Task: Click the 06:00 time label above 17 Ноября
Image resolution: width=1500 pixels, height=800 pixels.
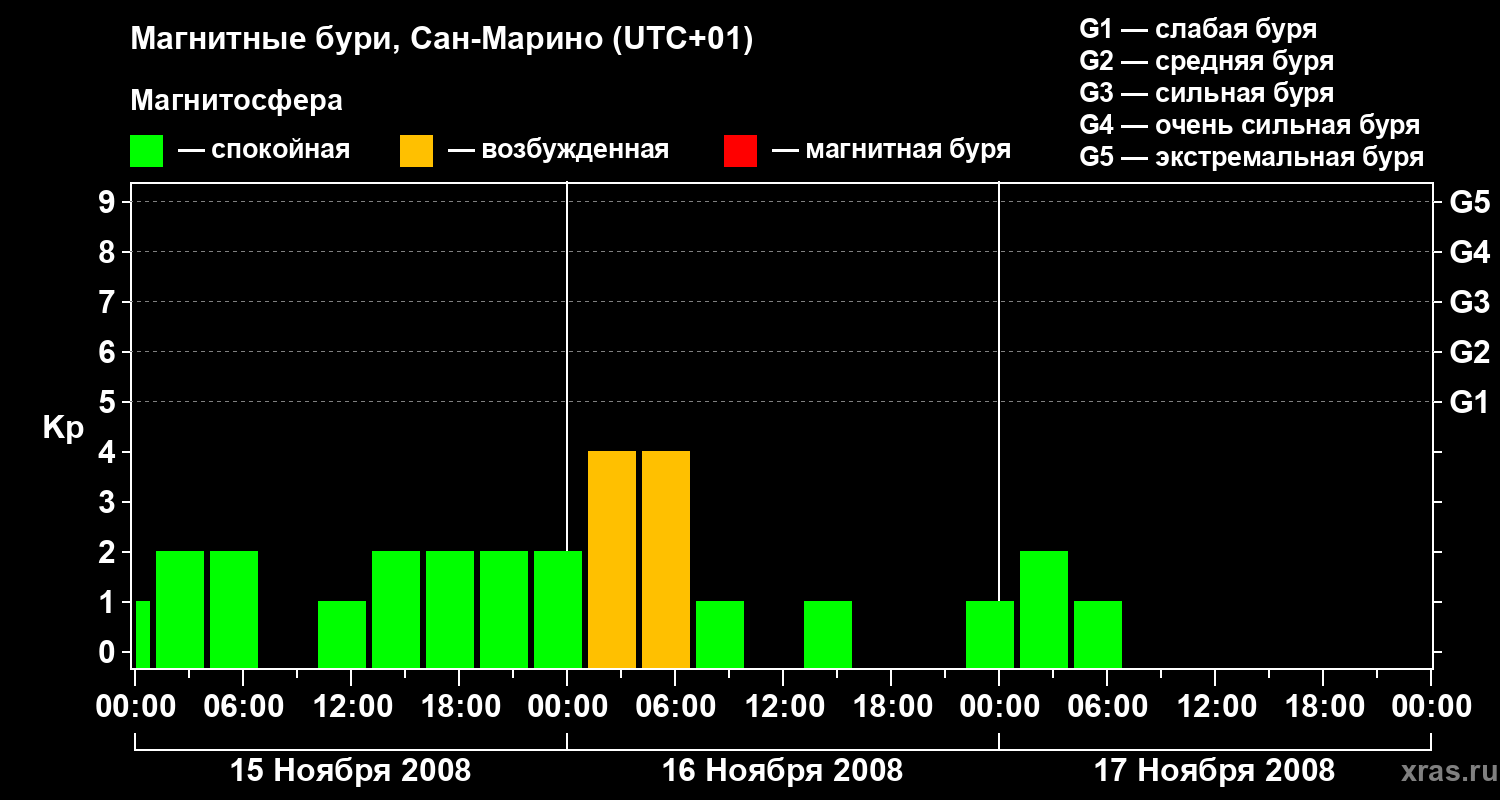Action: pos(1107,707)
